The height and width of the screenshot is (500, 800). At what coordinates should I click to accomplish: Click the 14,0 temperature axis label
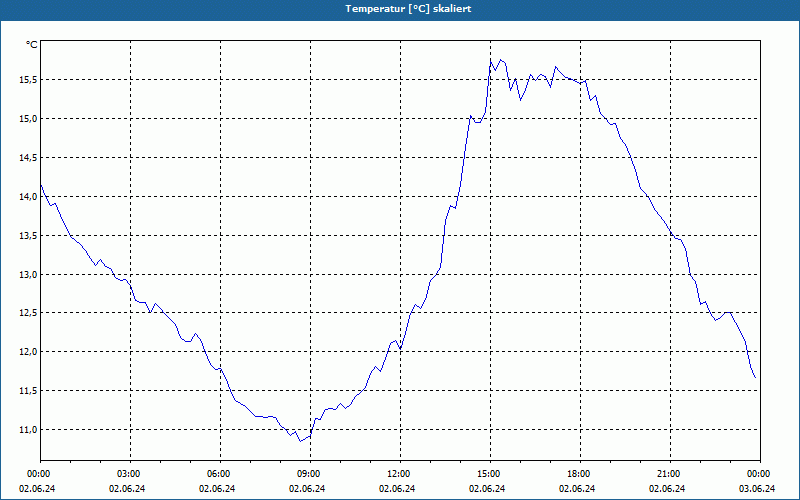pyautogui.click(x=28, y=196)
